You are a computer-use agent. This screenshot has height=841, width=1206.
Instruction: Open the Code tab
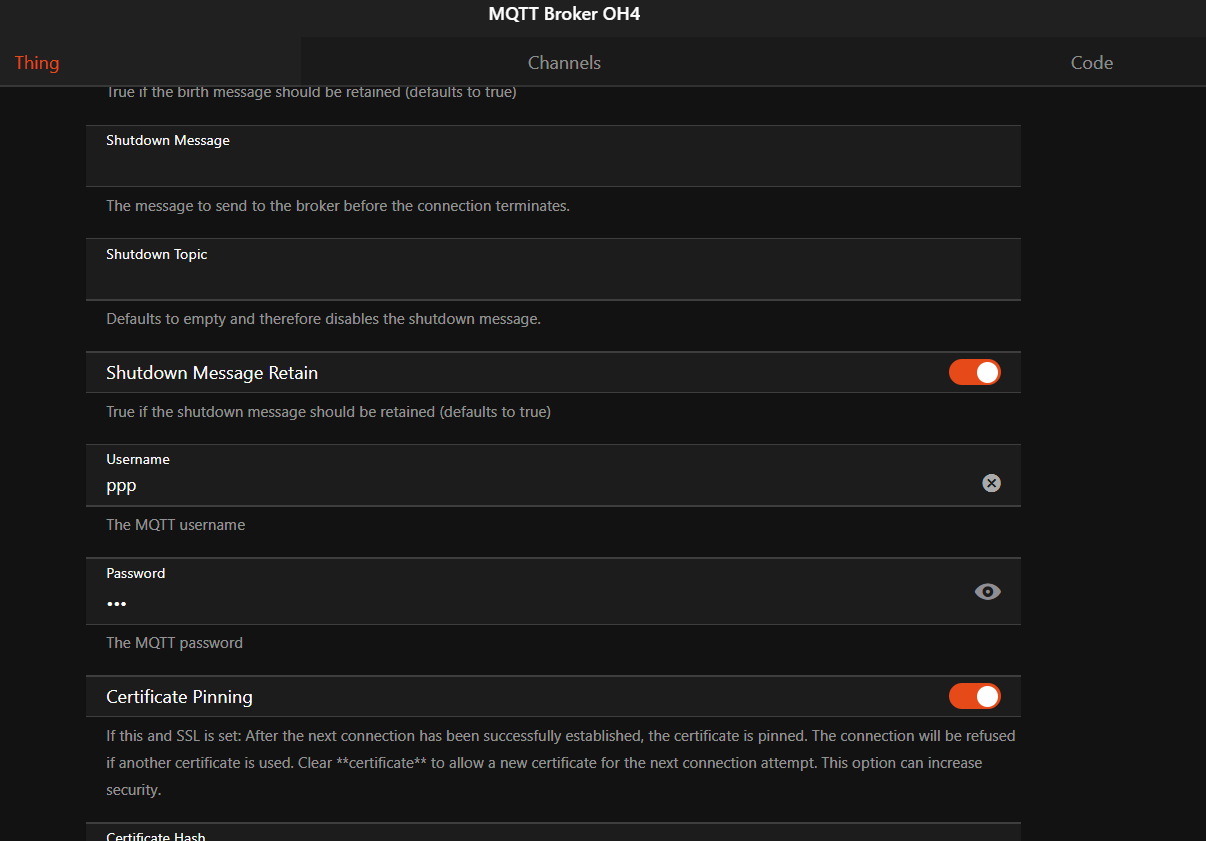point(1091,63)
